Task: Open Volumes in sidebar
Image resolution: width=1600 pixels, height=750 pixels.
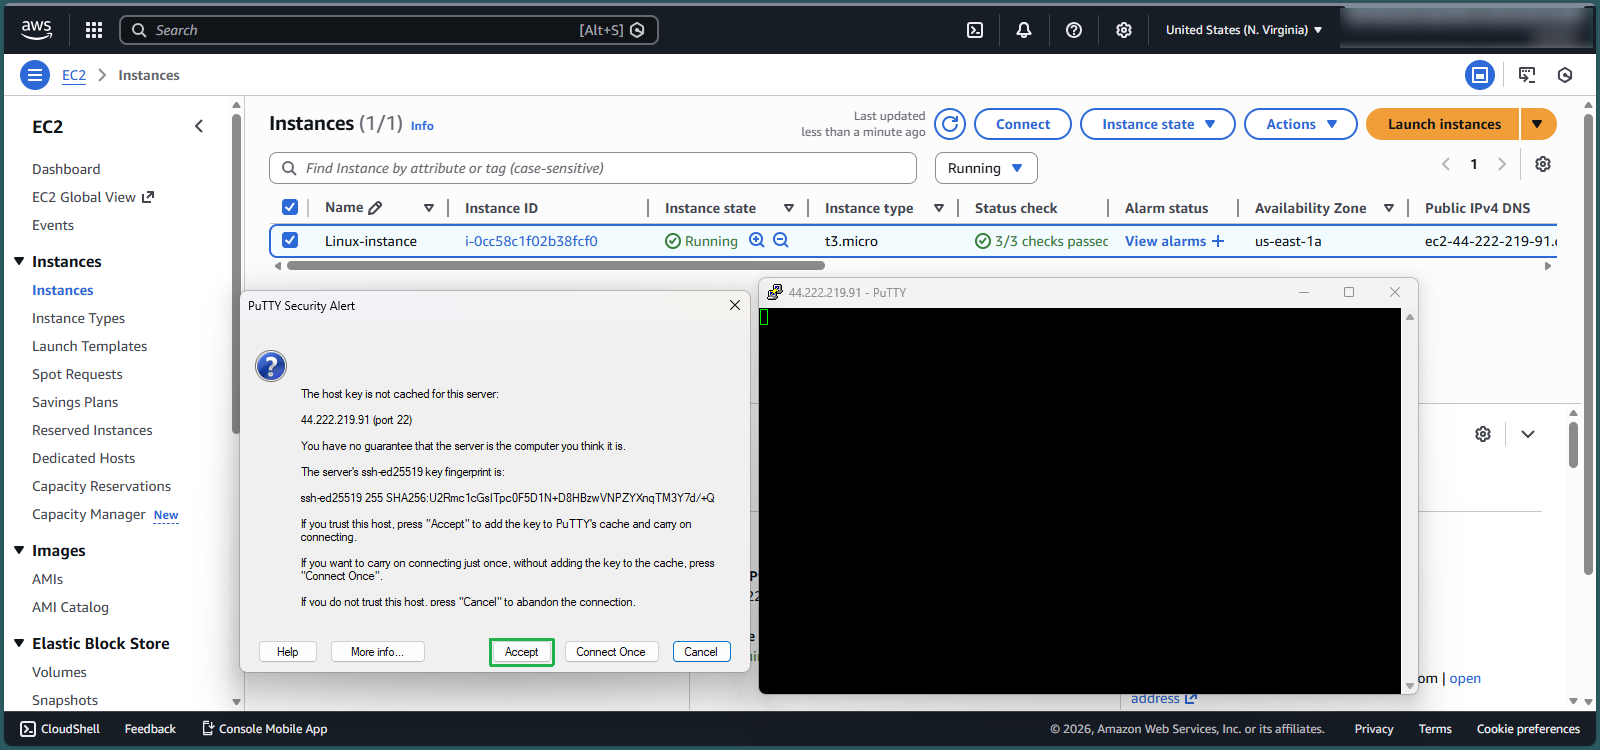Action: pyautogui.click(x=59, y=672)
